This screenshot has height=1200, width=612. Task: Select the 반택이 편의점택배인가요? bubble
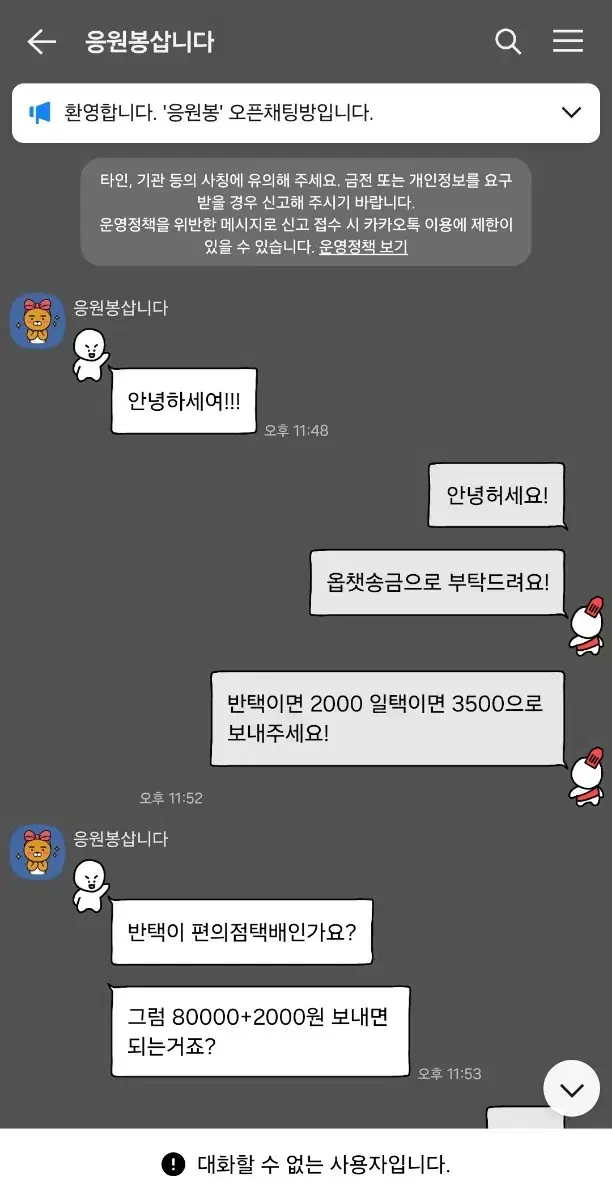click(x=242, y=932)
